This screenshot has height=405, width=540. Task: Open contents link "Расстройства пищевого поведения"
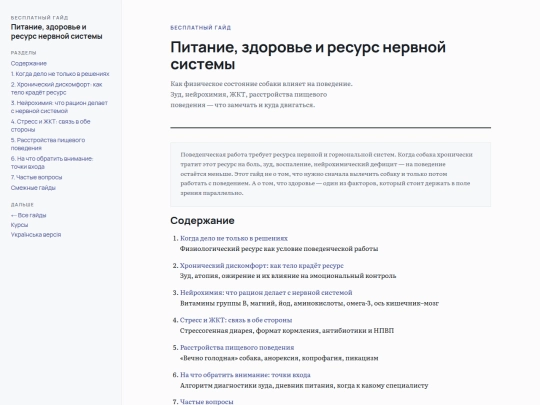[x=237, y=347]
